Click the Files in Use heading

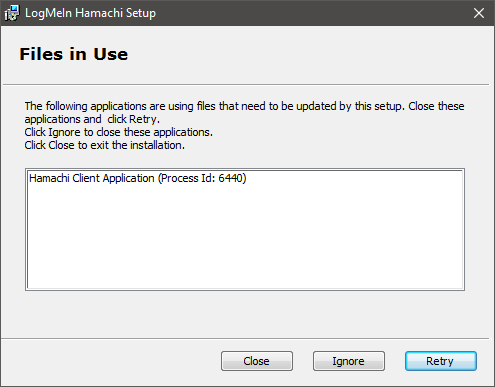pos(74,54)
